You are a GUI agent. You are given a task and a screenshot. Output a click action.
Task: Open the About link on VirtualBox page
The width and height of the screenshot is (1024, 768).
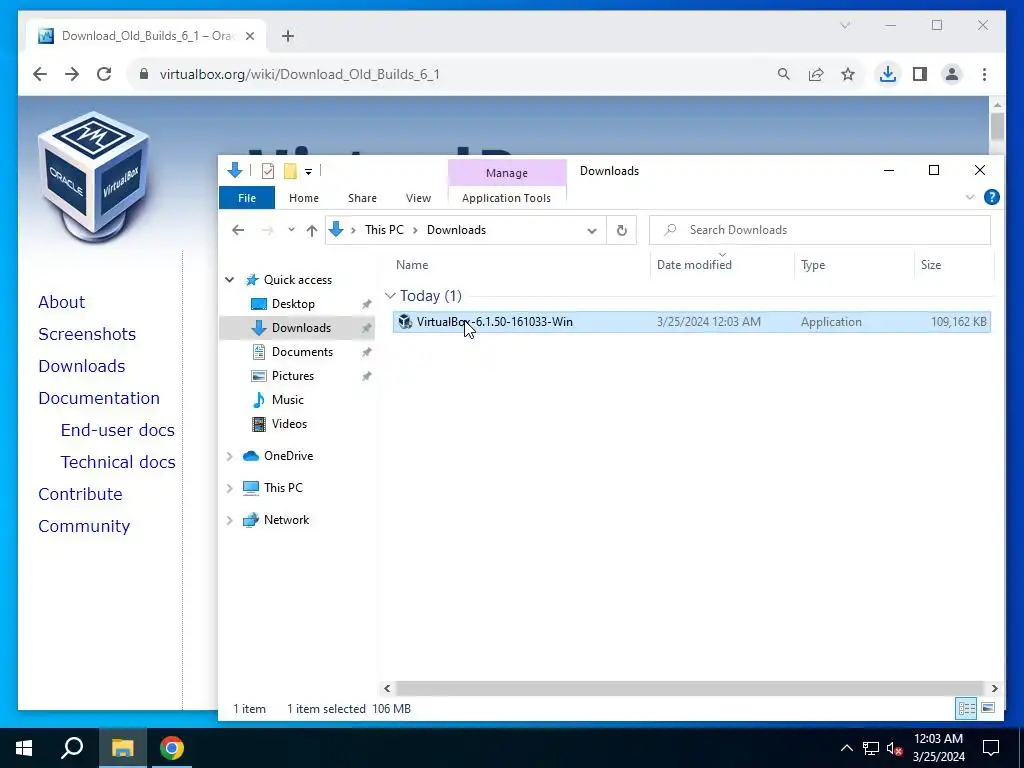(61, 302)
